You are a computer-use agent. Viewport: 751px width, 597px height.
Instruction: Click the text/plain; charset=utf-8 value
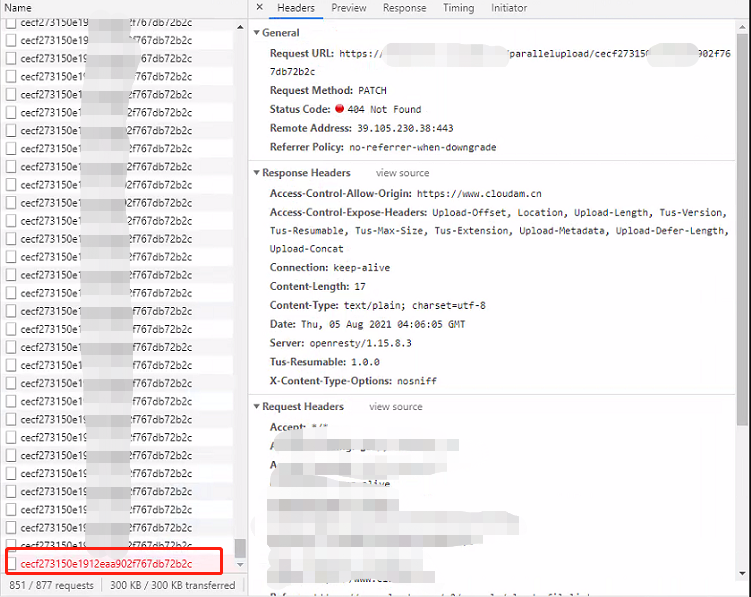coord(414,306)
